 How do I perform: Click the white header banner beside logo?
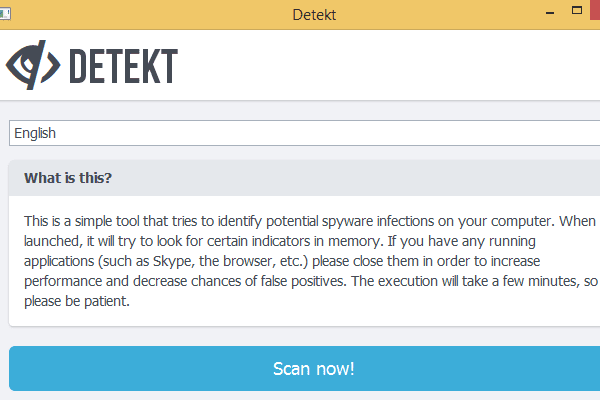(400, 65)
